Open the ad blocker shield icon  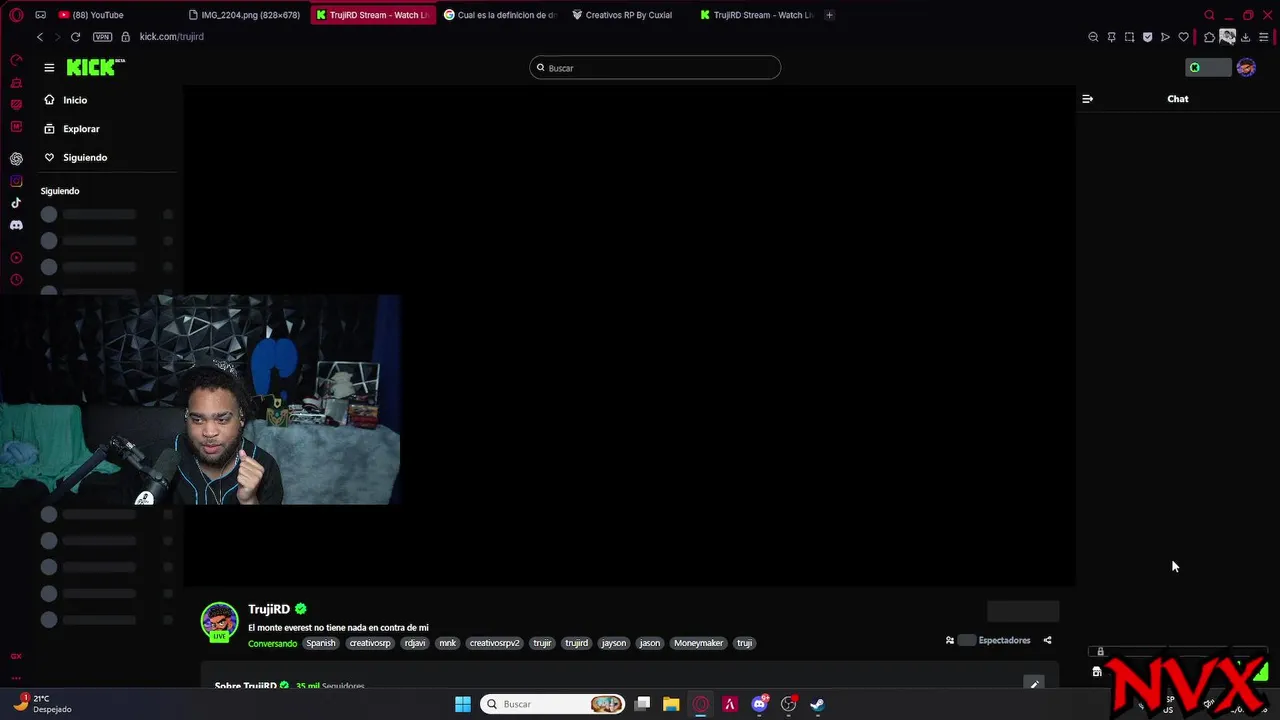coord(1147,37)
